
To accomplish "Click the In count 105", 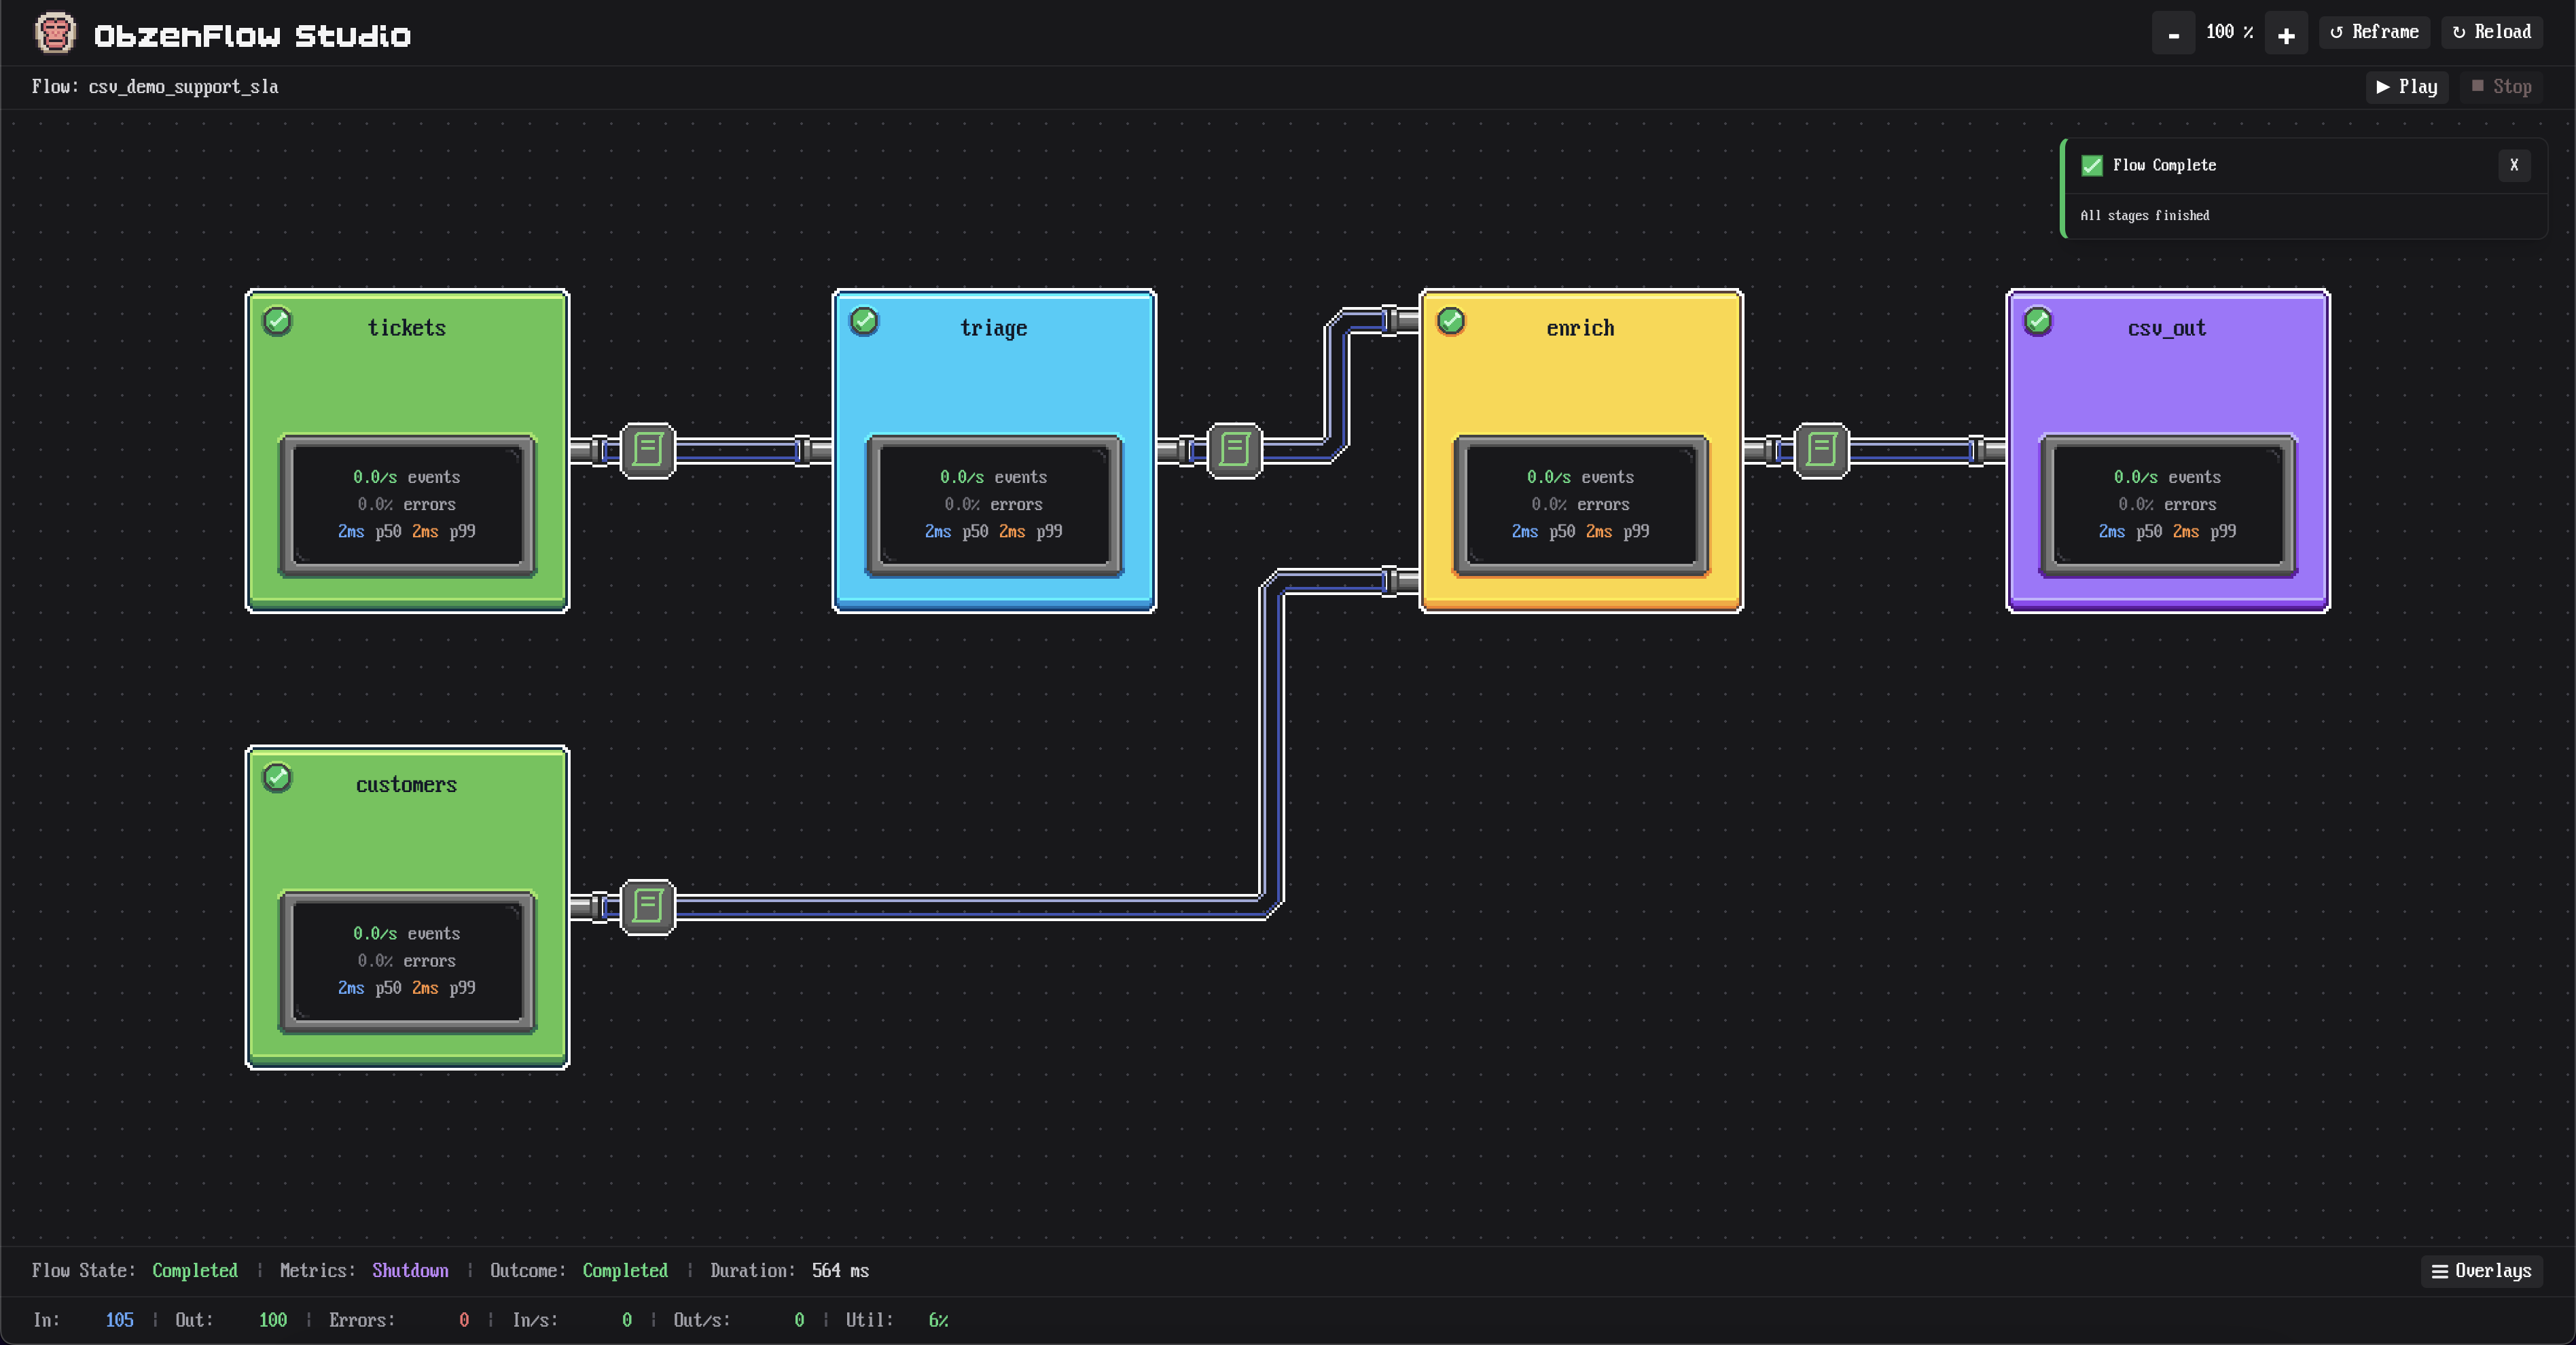I will pos(119,1320).
